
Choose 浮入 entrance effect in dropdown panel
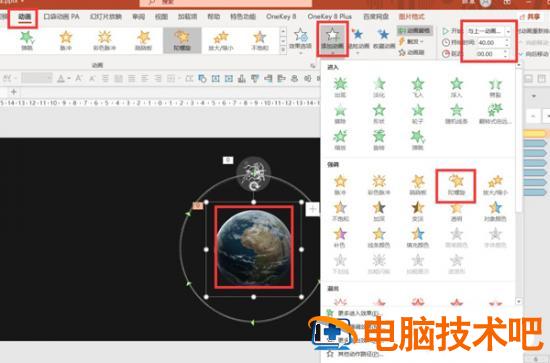pos(456,87)
